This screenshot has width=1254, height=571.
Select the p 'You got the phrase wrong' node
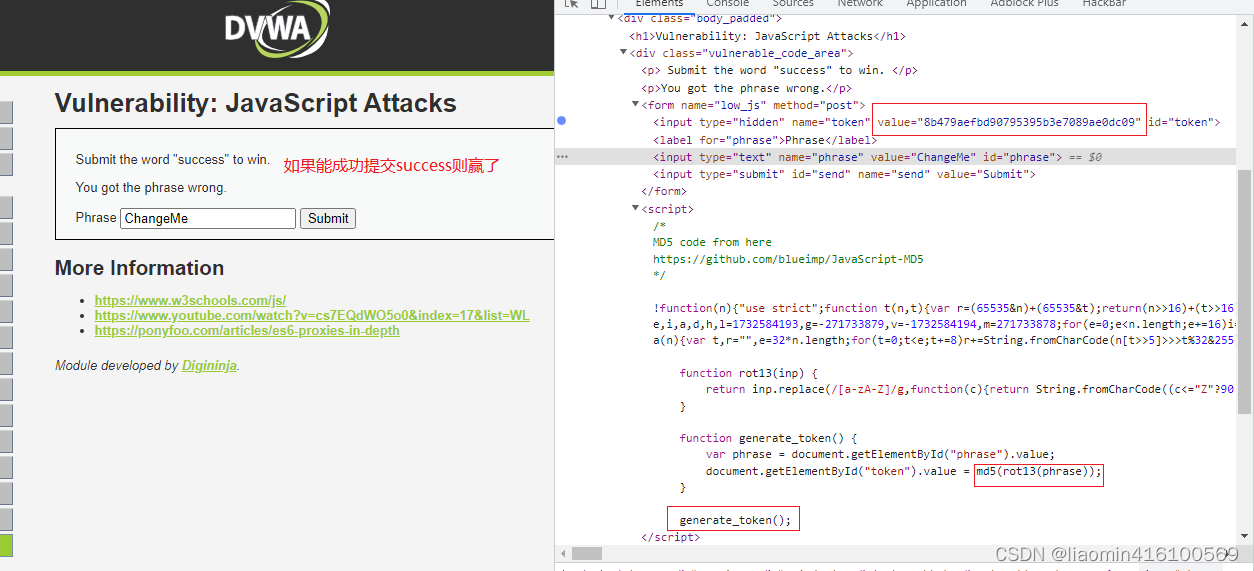(x=746, y=88)
